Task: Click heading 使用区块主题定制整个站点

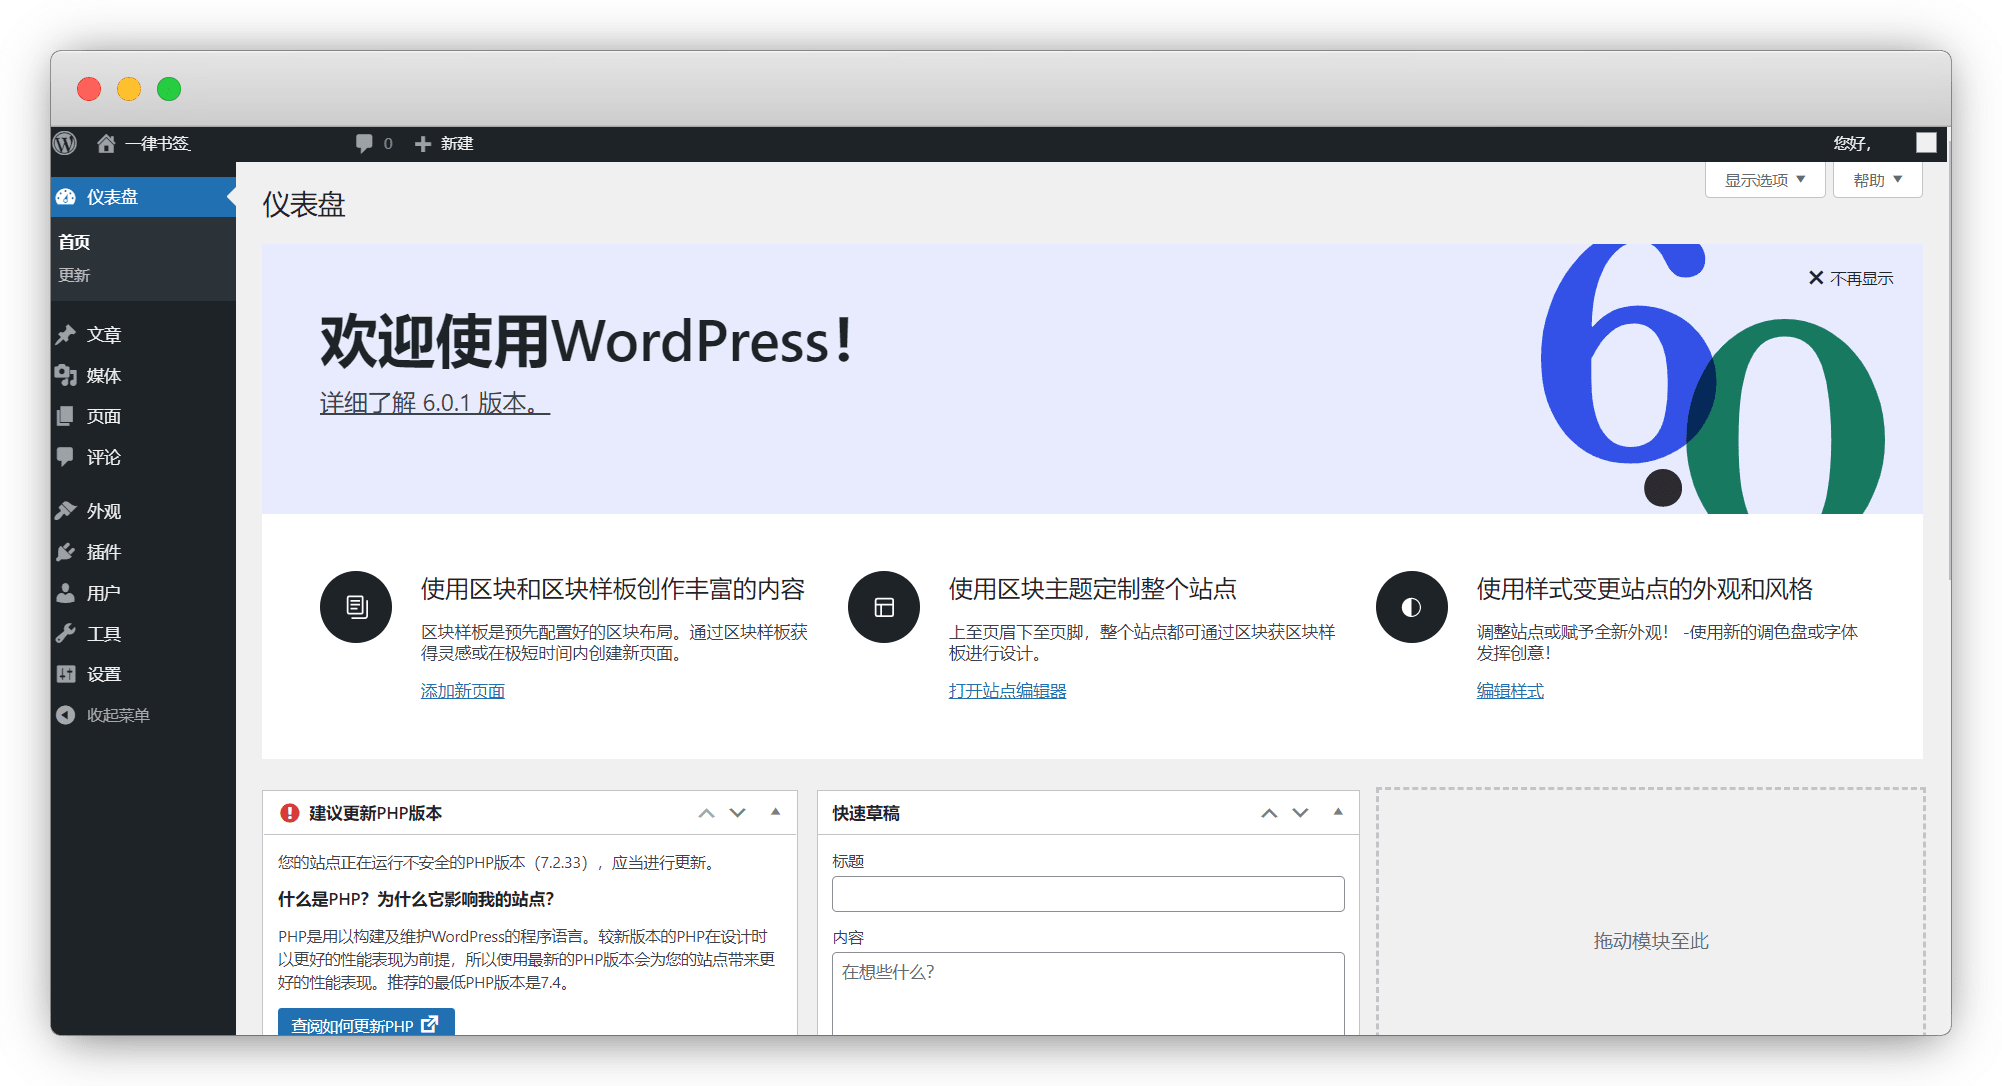Action: [1093, 589]
